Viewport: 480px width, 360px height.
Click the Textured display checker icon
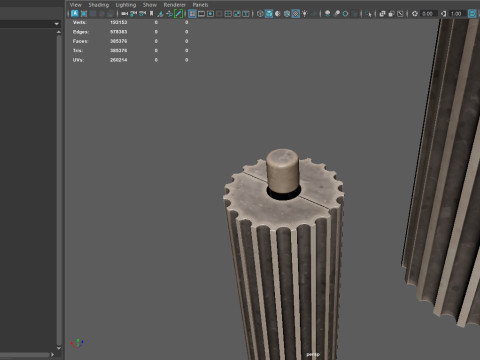tap(296, 13)
